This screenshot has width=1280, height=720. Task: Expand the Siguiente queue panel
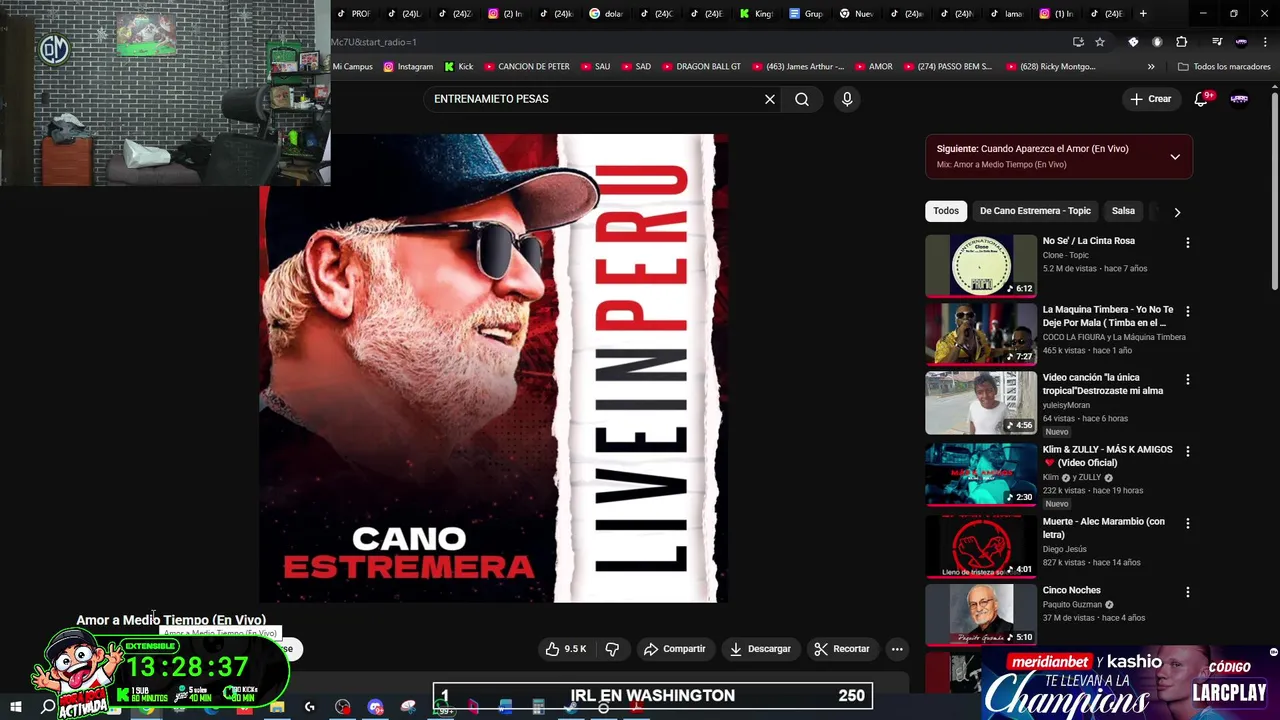click(x=1175, y=157)
